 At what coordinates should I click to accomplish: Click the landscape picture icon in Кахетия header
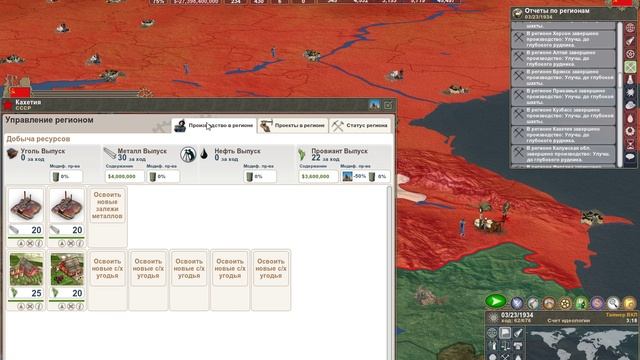click(x=374, y=105)
